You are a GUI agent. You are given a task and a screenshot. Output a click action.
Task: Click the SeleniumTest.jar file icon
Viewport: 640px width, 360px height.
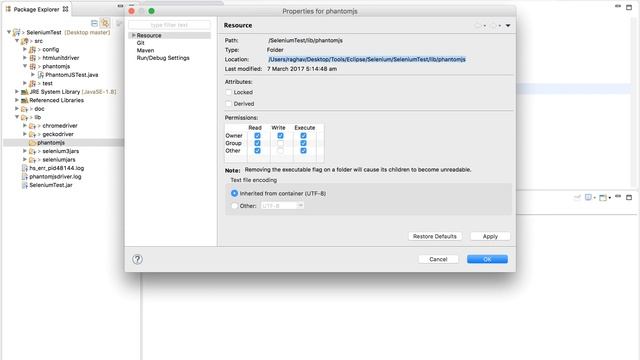click(x=24, y=185)
